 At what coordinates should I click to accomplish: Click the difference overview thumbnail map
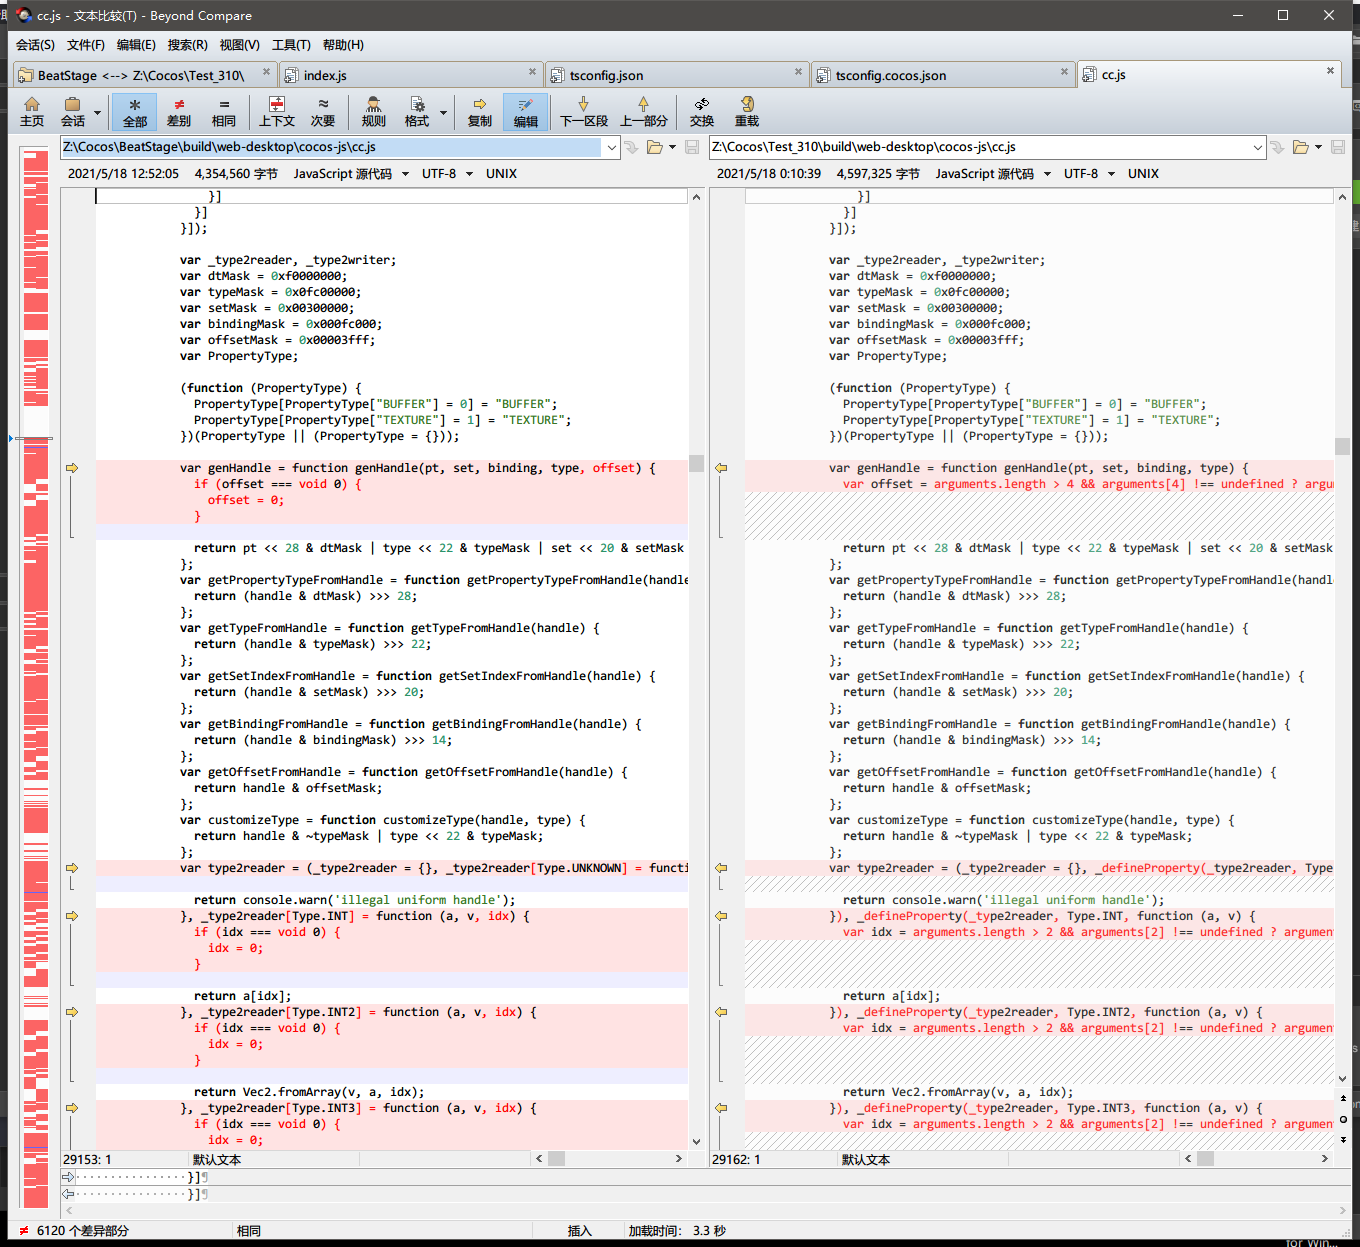35,677
